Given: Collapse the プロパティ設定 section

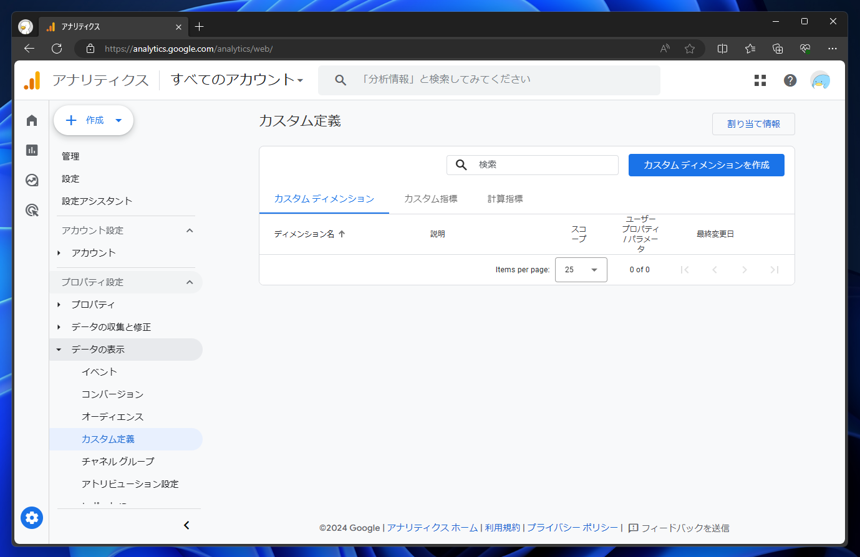Looking at the screenshot, I should (189, 282).
